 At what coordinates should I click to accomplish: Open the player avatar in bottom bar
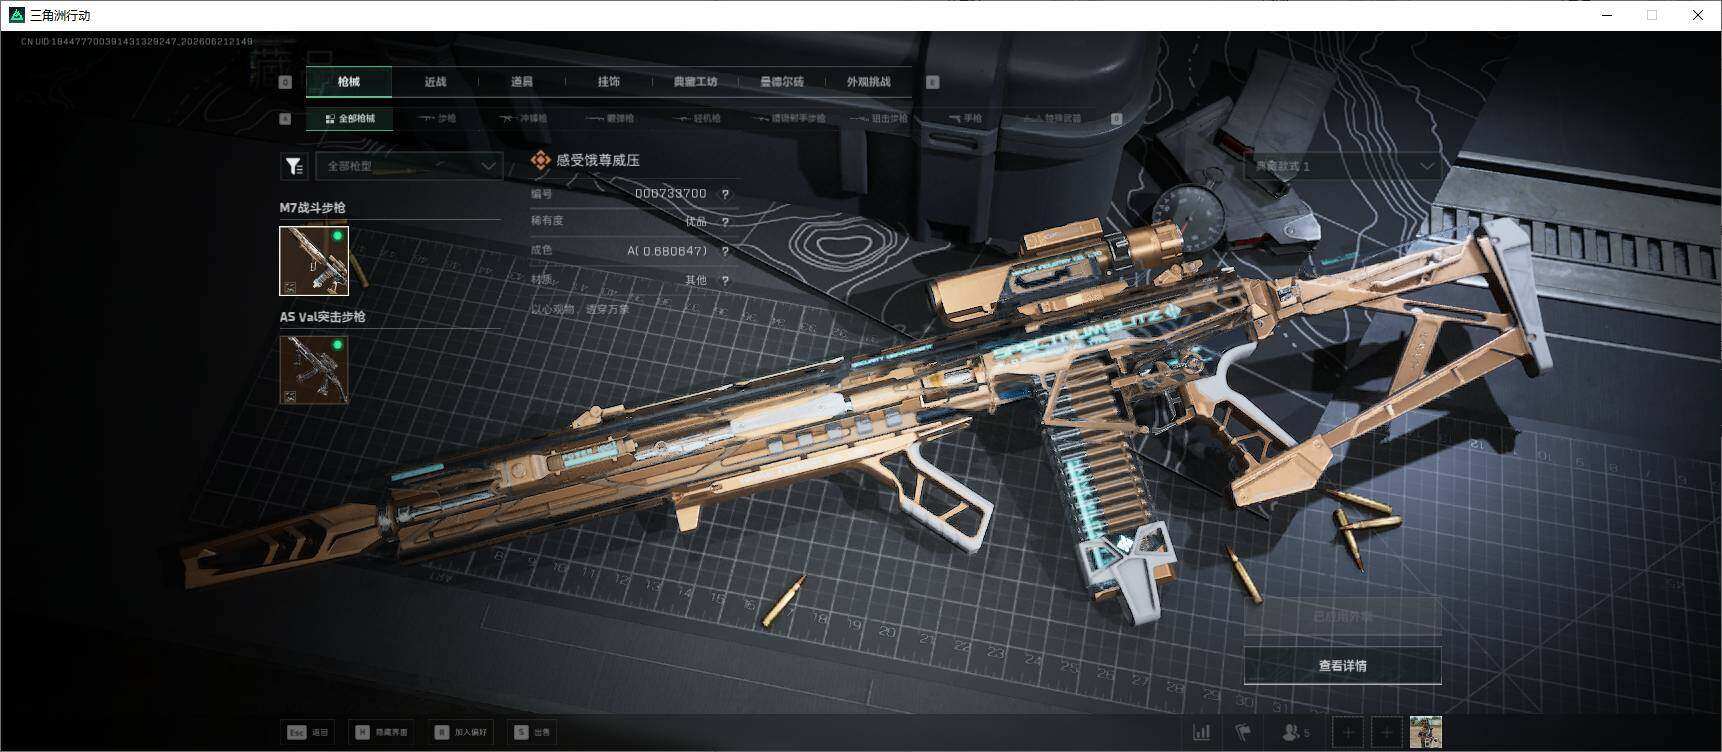1425,733
